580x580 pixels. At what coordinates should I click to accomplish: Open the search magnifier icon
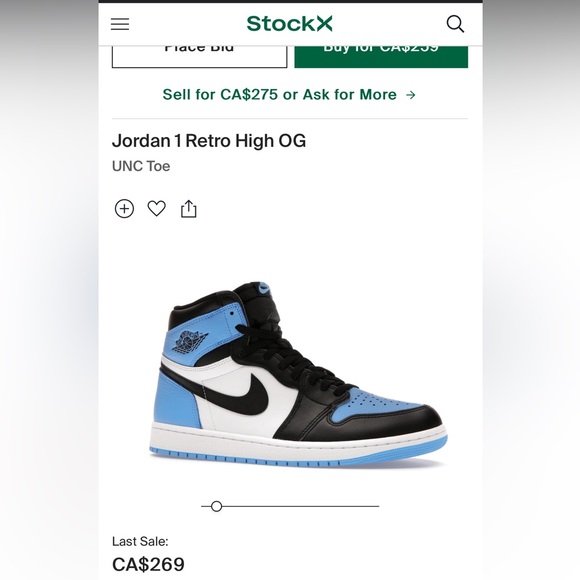455,24
